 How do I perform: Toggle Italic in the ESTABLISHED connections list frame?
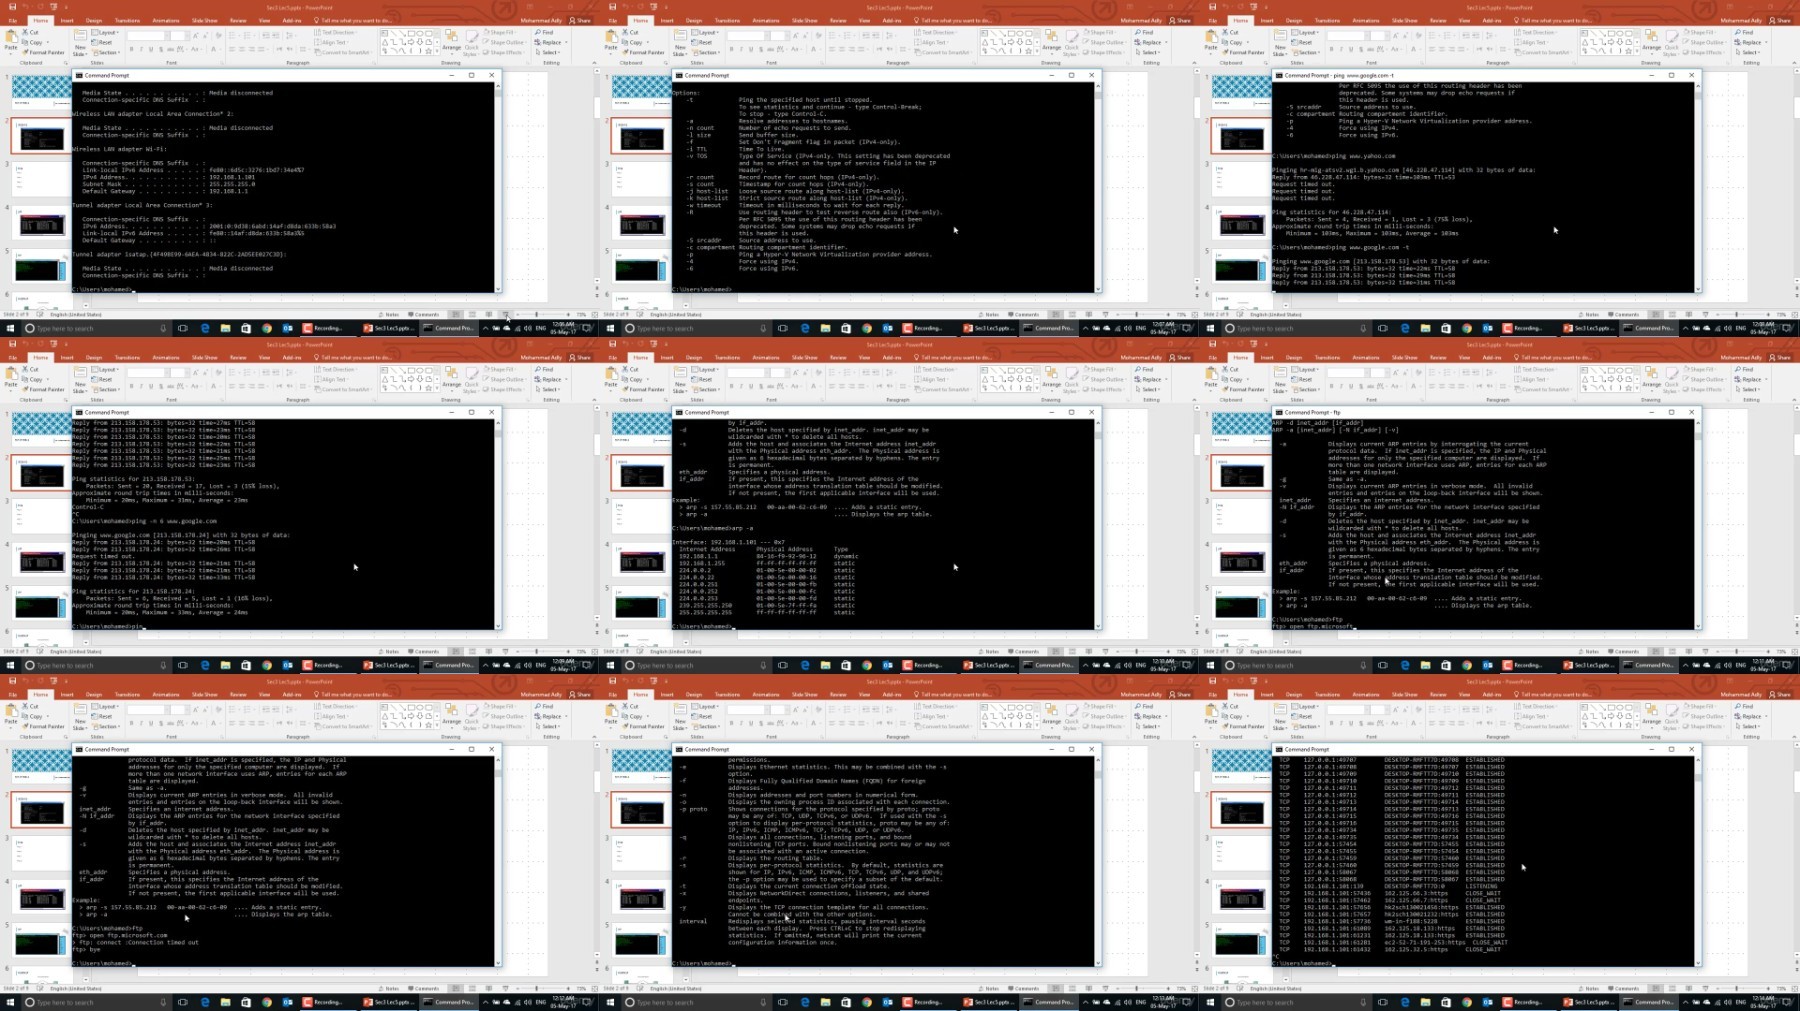click(x=1341, y=723)
